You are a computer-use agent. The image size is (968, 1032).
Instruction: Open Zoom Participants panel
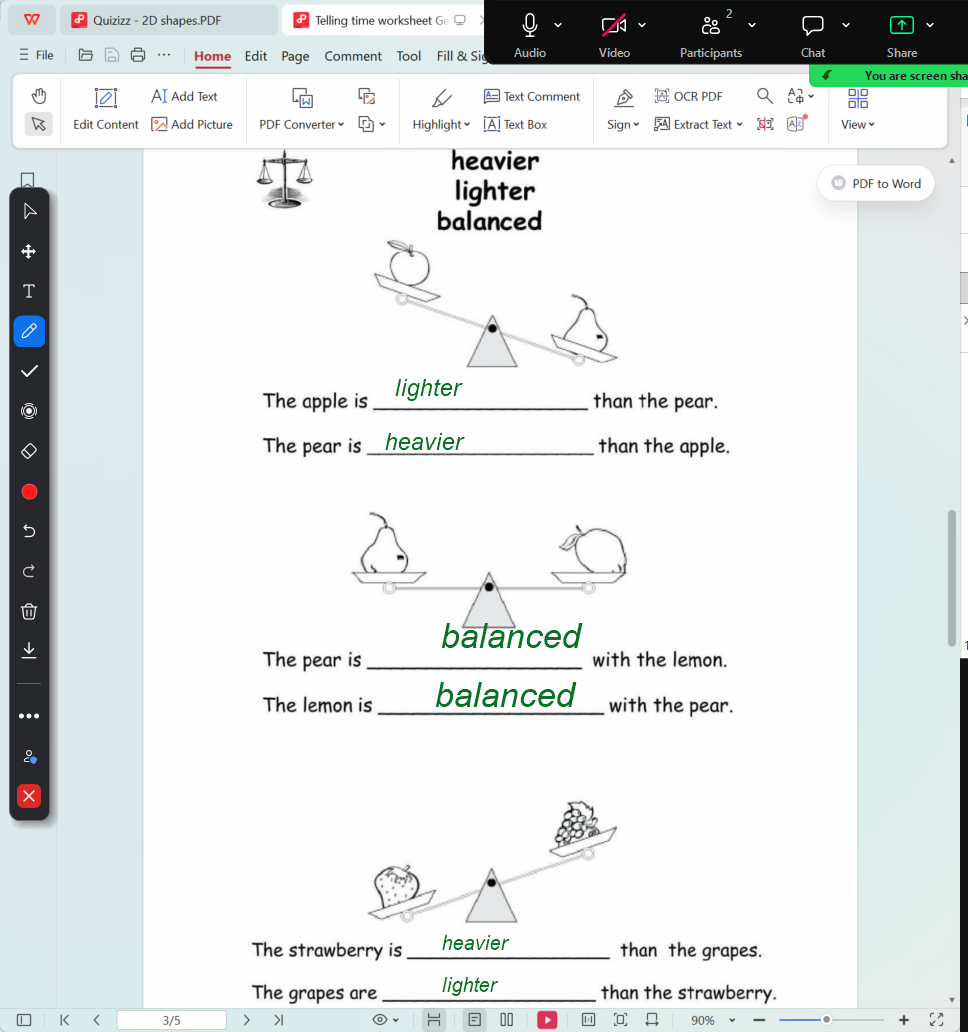click(x=711, y=35)
